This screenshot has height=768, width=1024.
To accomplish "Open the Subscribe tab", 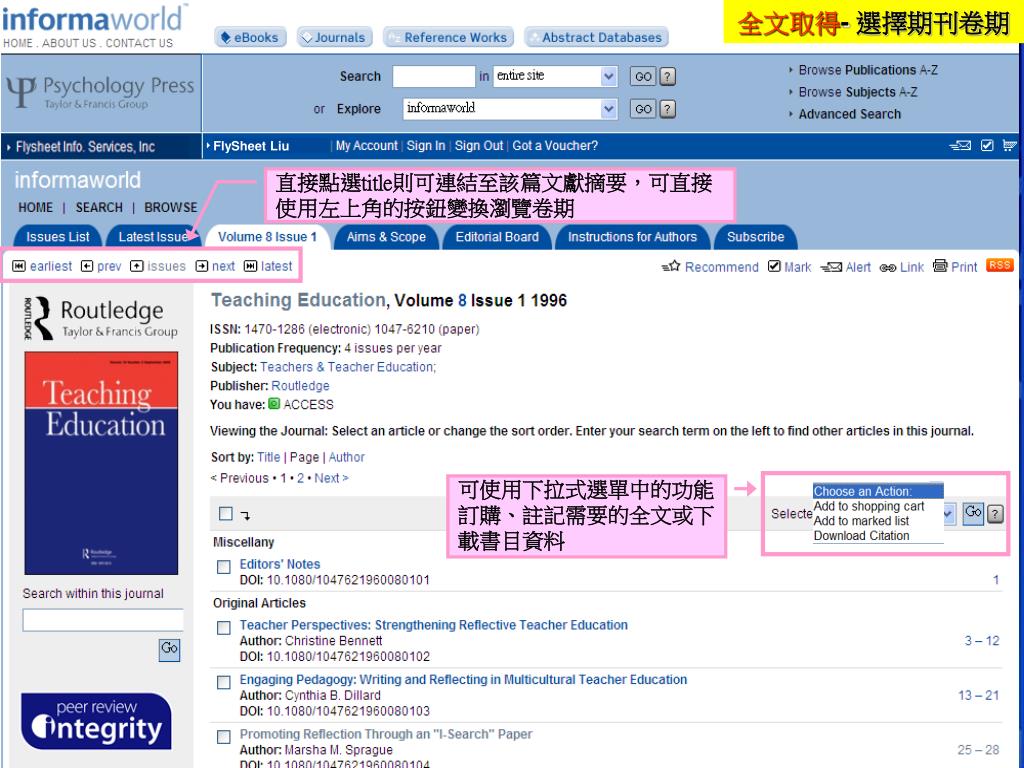I will click(756, 237).
